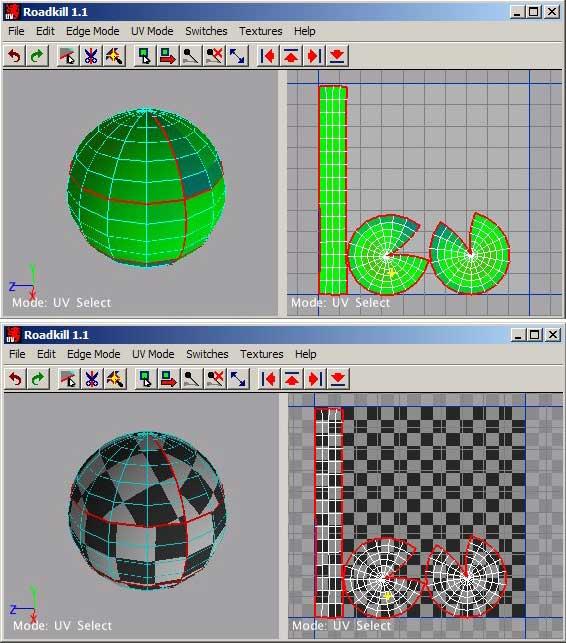The image size is (566, 643).
Task: Choose the UV scale arrows tool in green-sphere window
Action: tap(237, 55)
